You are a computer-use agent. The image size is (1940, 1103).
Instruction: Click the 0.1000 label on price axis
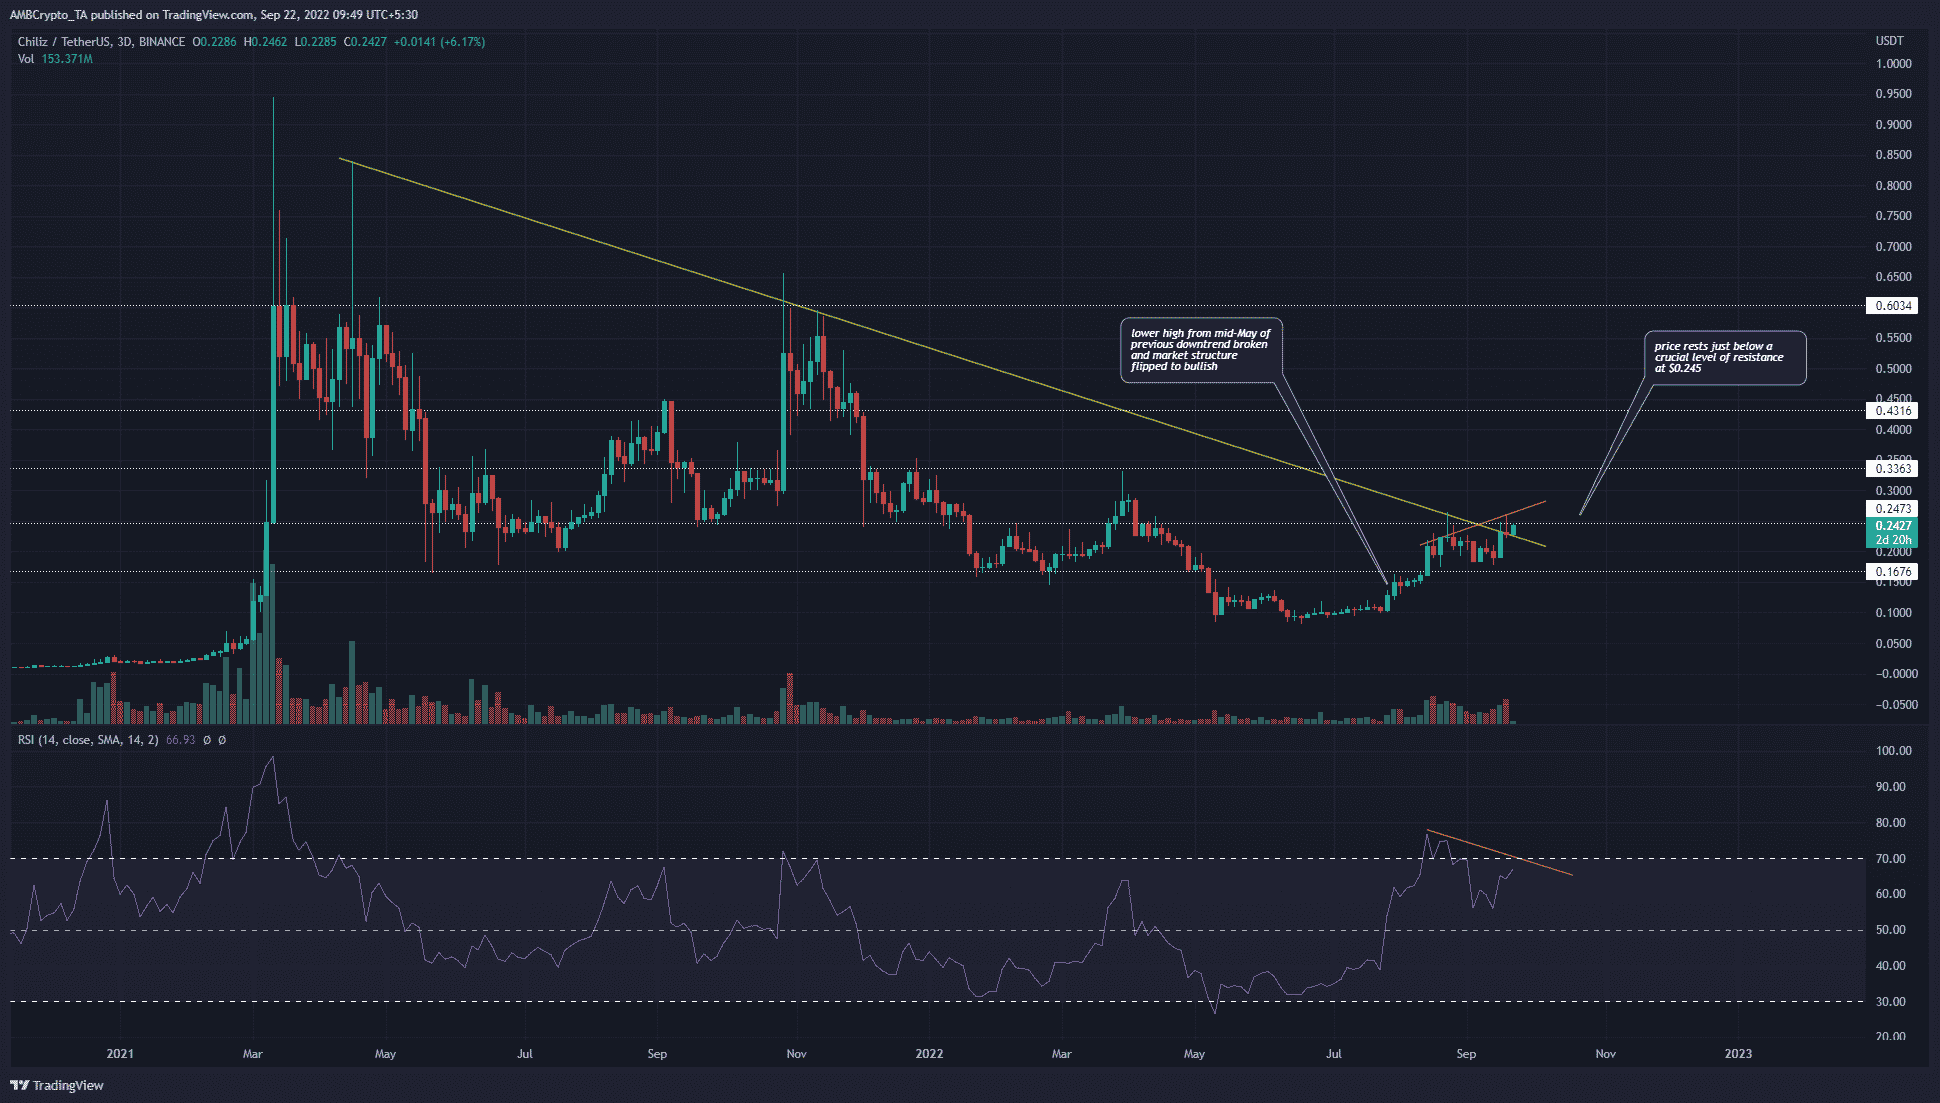(1893, 613)
